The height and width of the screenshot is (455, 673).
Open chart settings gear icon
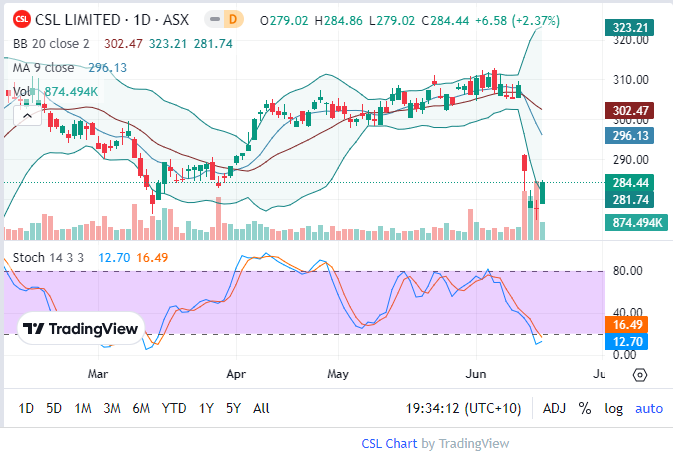pos(641,375)
